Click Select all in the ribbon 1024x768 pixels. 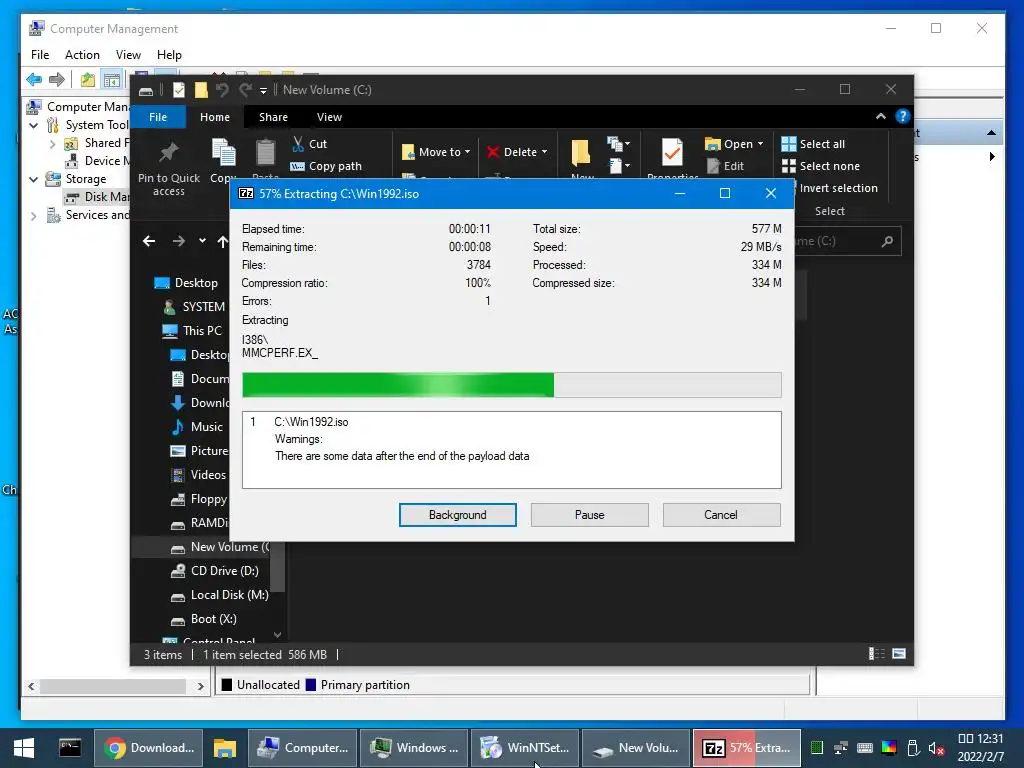[x=813, y=144]
